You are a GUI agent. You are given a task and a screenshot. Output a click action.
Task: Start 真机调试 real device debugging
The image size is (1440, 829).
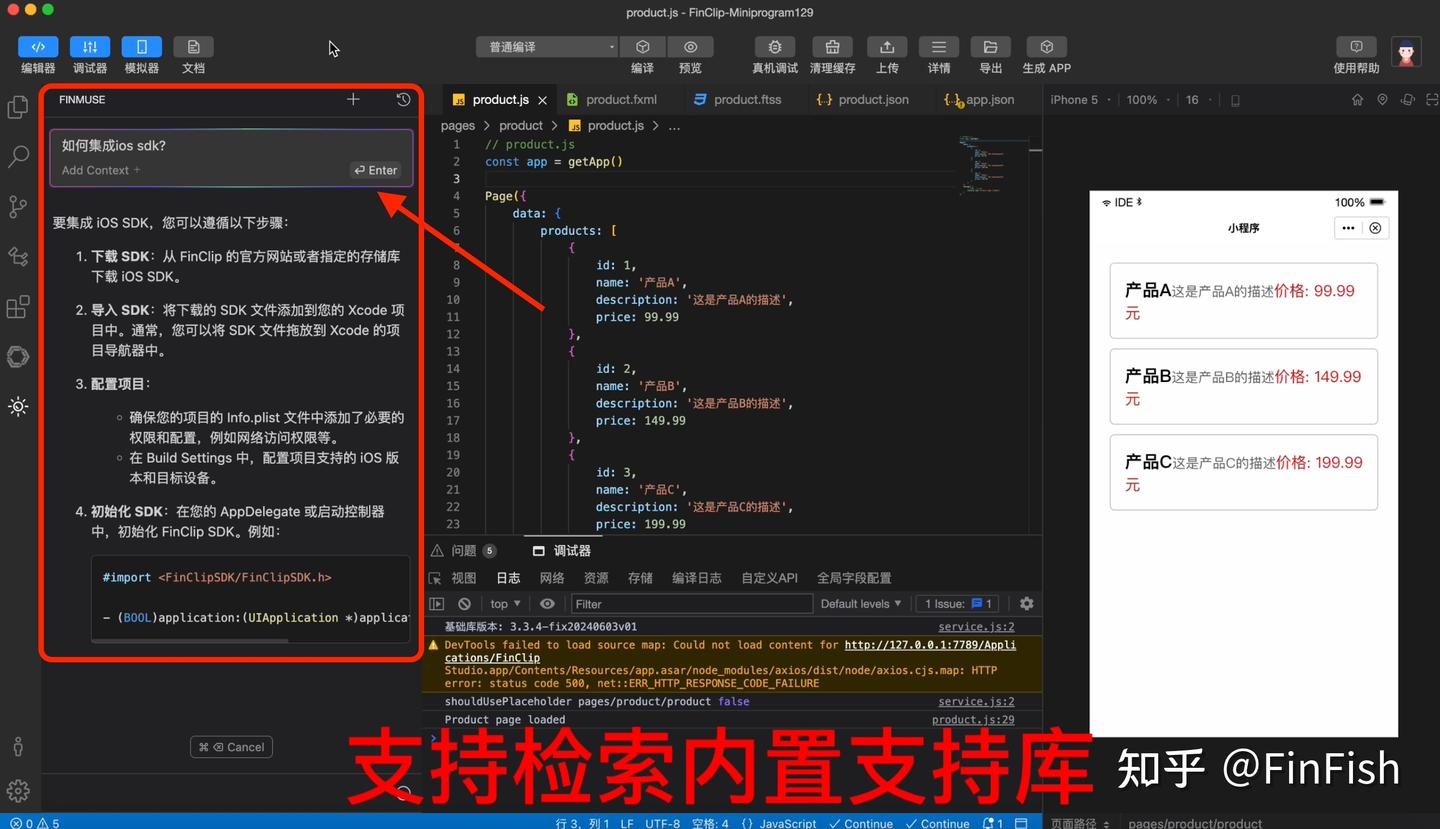pos(775,47)
